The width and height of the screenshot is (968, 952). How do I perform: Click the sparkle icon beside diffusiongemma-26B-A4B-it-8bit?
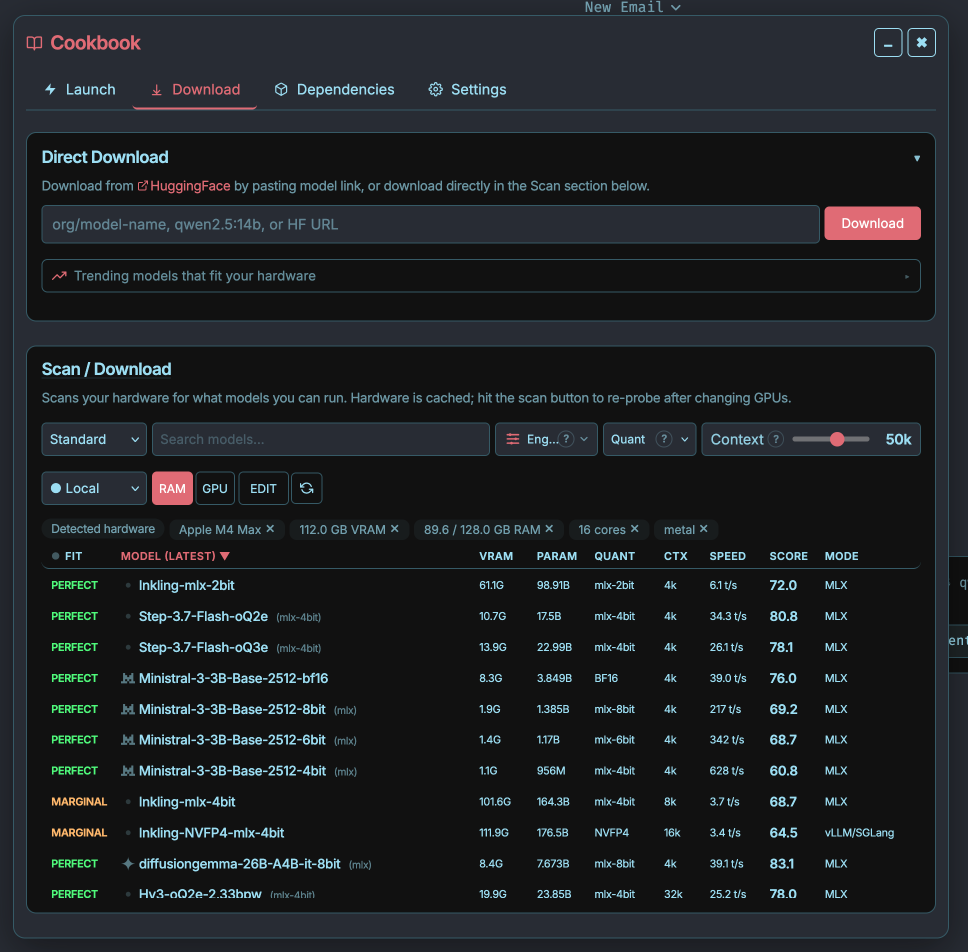tap(128, 864)
